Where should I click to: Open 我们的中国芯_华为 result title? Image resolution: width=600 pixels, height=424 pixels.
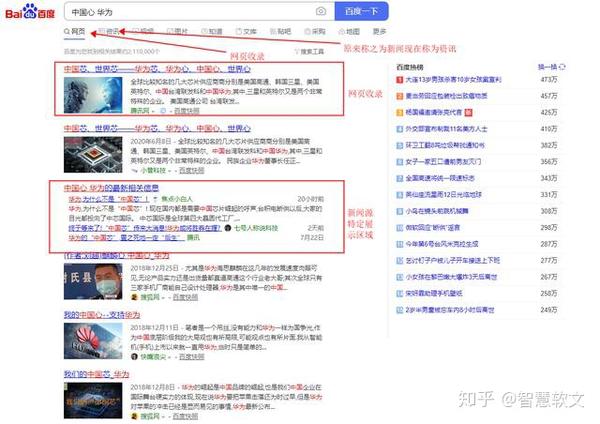(96, 374)
